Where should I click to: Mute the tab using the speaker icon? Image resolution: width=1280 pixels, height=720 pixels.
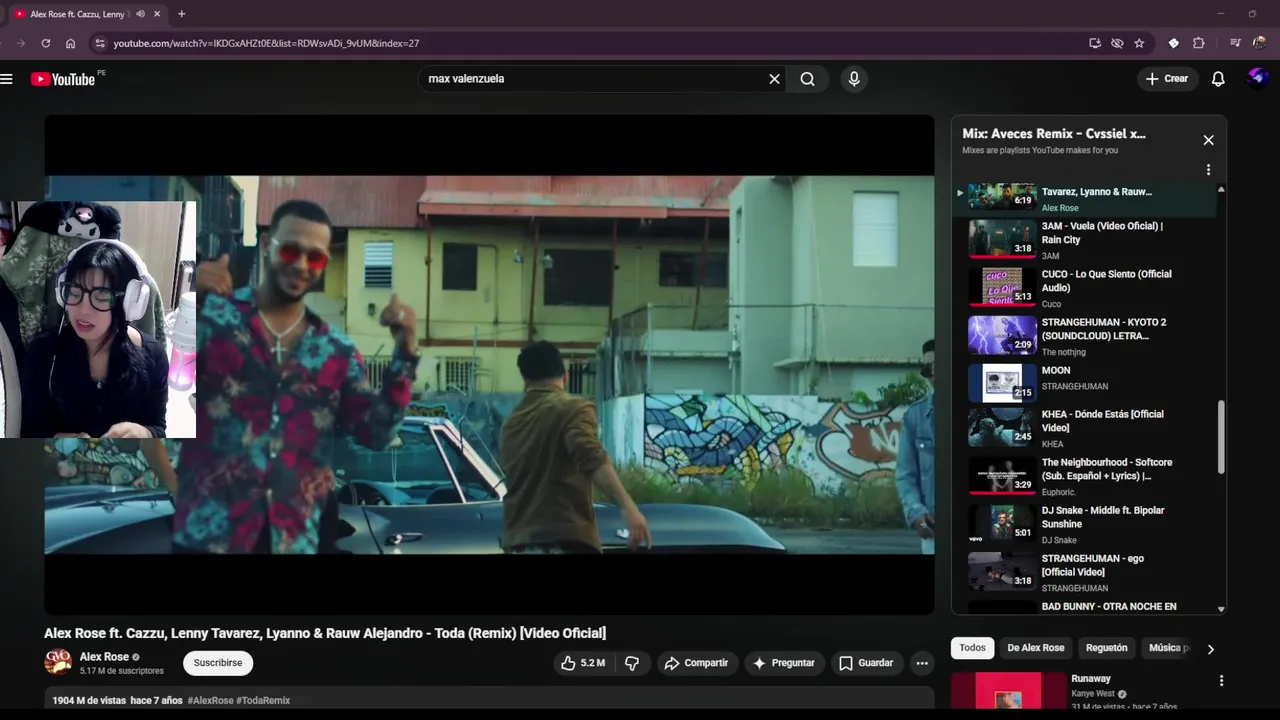(140, 14)
